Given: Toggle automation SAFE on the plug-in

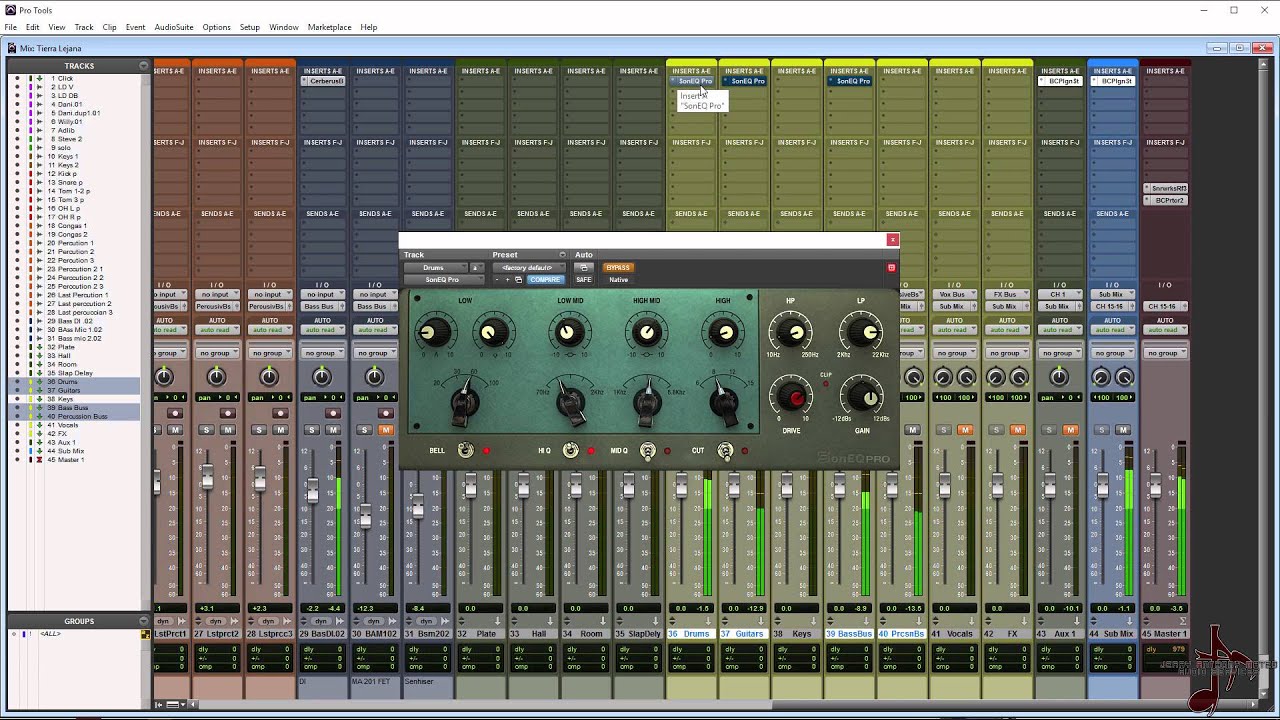Looking at the screenshot, I should (584, 280).
